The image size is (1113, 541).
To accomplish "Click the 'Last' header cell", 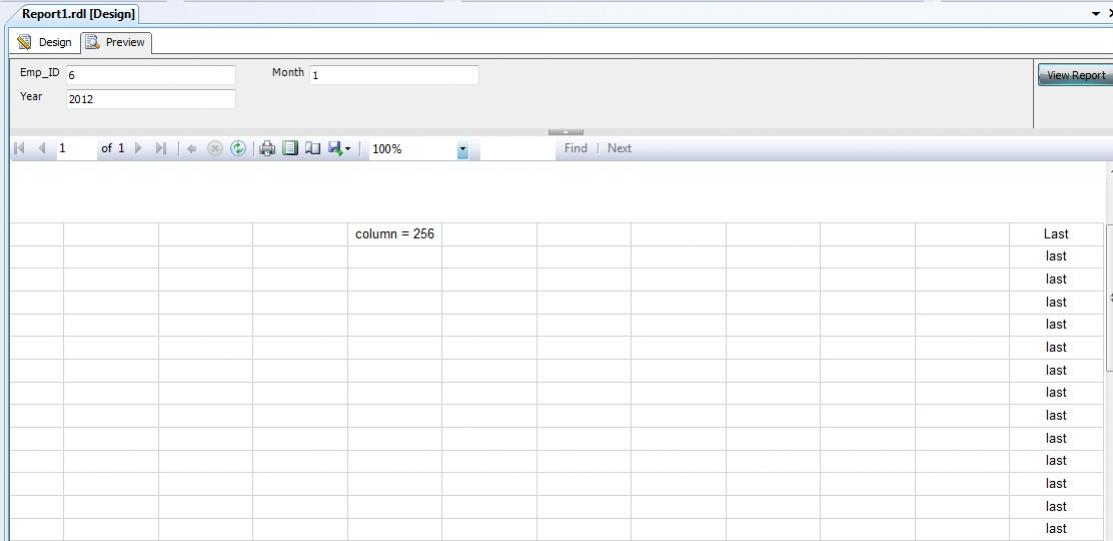I will [1056, 234].
